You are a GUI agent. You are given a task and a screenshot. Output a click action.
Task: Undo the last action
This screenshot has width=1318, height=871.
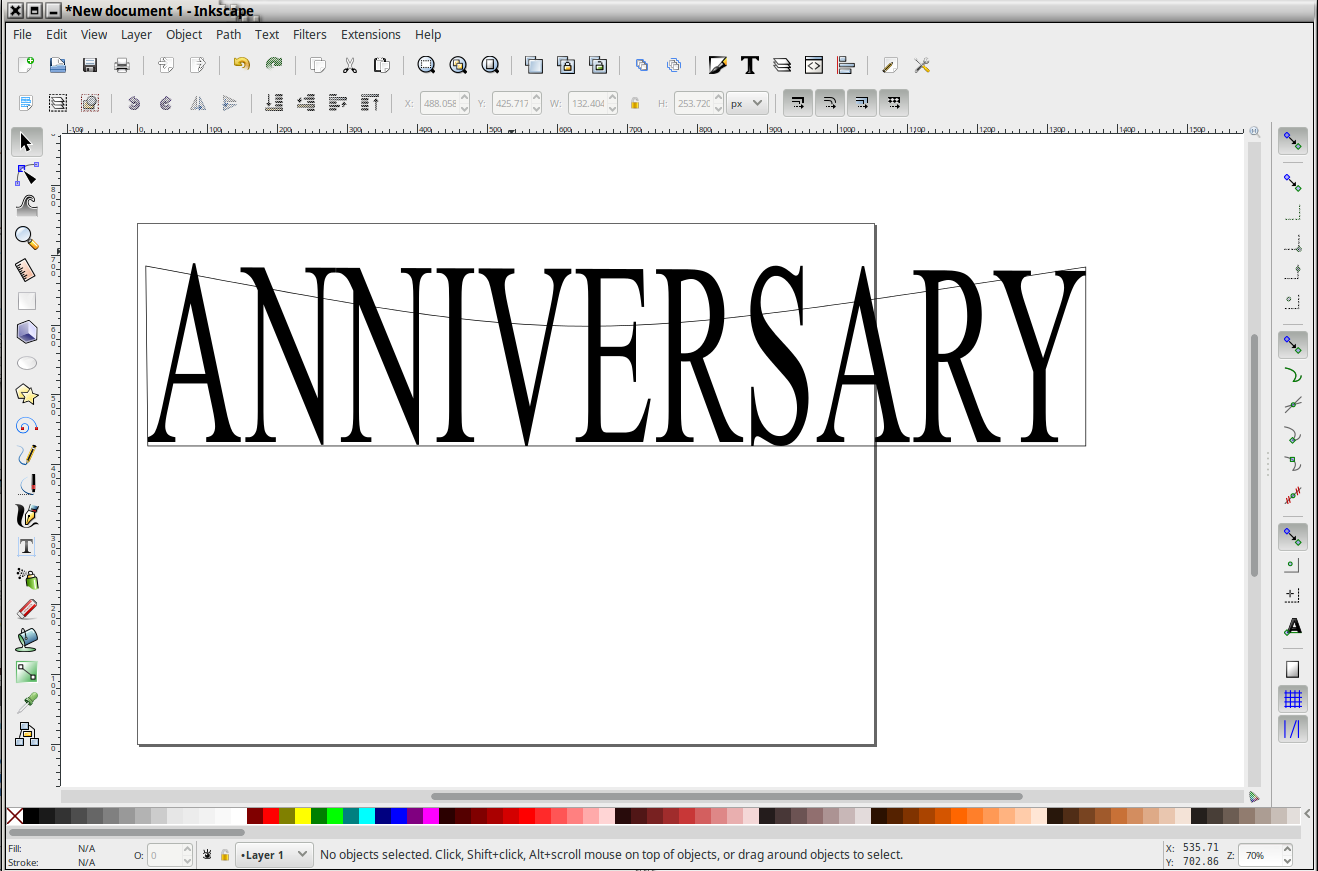pos(240,65)
